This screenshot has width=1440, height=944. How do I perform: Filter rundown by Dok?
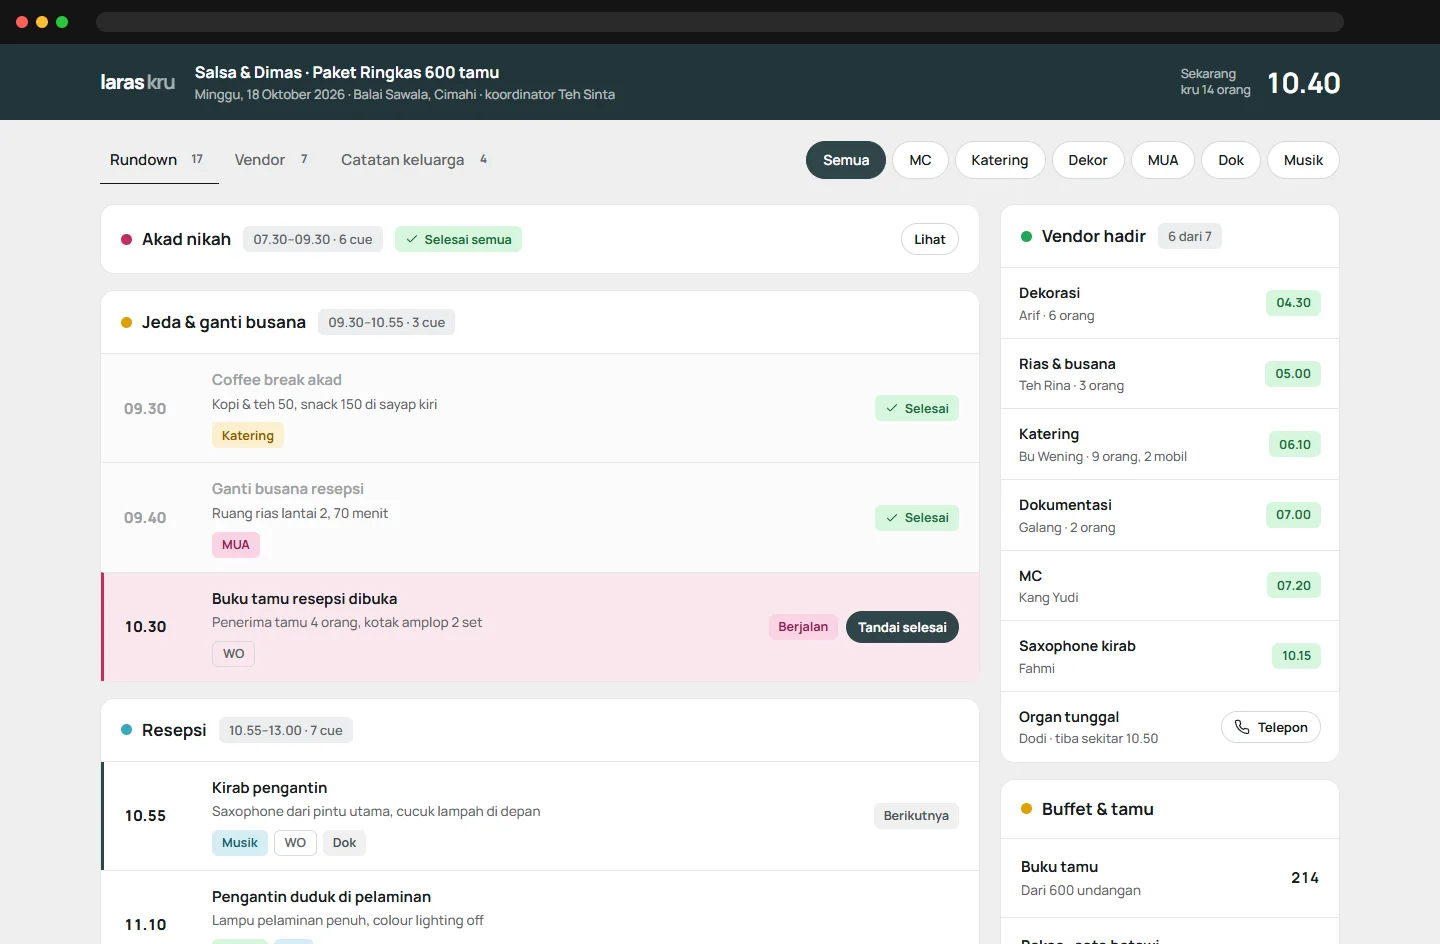(x=1231, y=160)
